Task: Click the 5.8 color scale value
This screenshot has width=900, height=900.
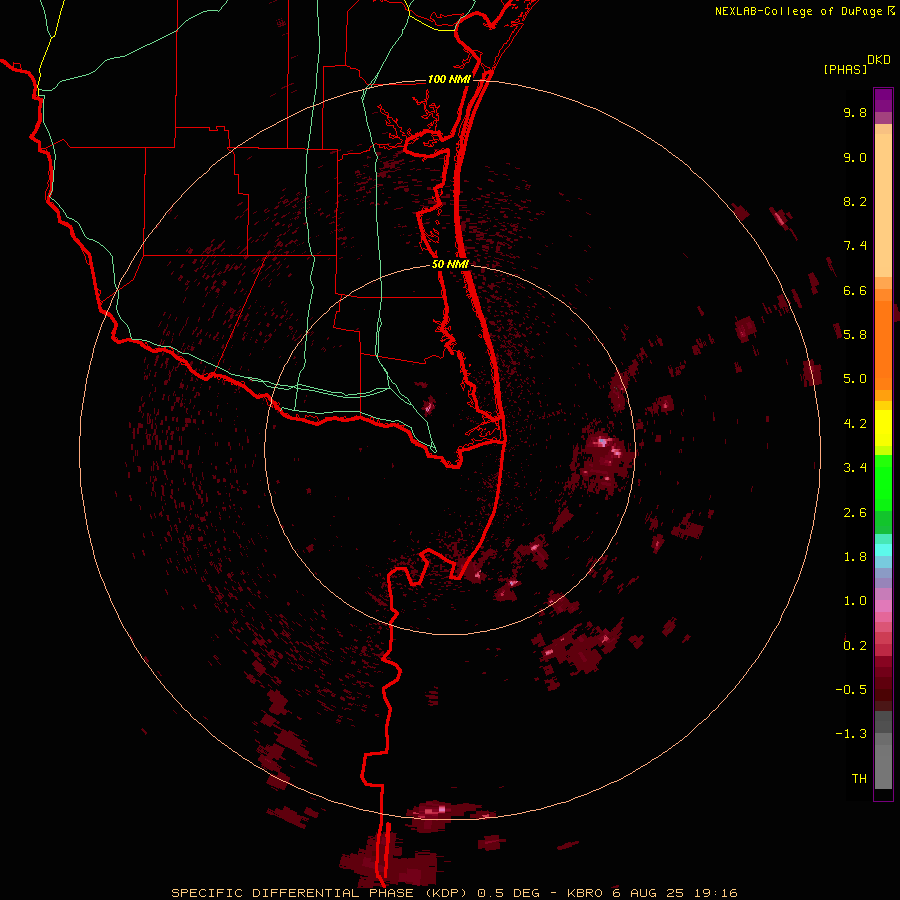Action: (x=855, y=334)
